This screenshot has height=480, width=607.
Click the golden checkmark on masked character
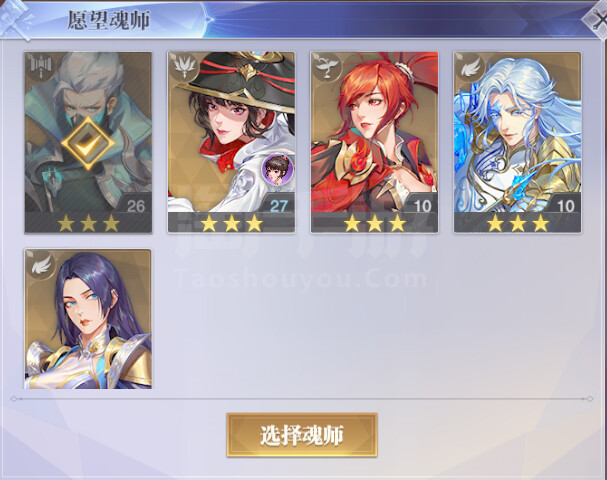click(x=88, y=144)
